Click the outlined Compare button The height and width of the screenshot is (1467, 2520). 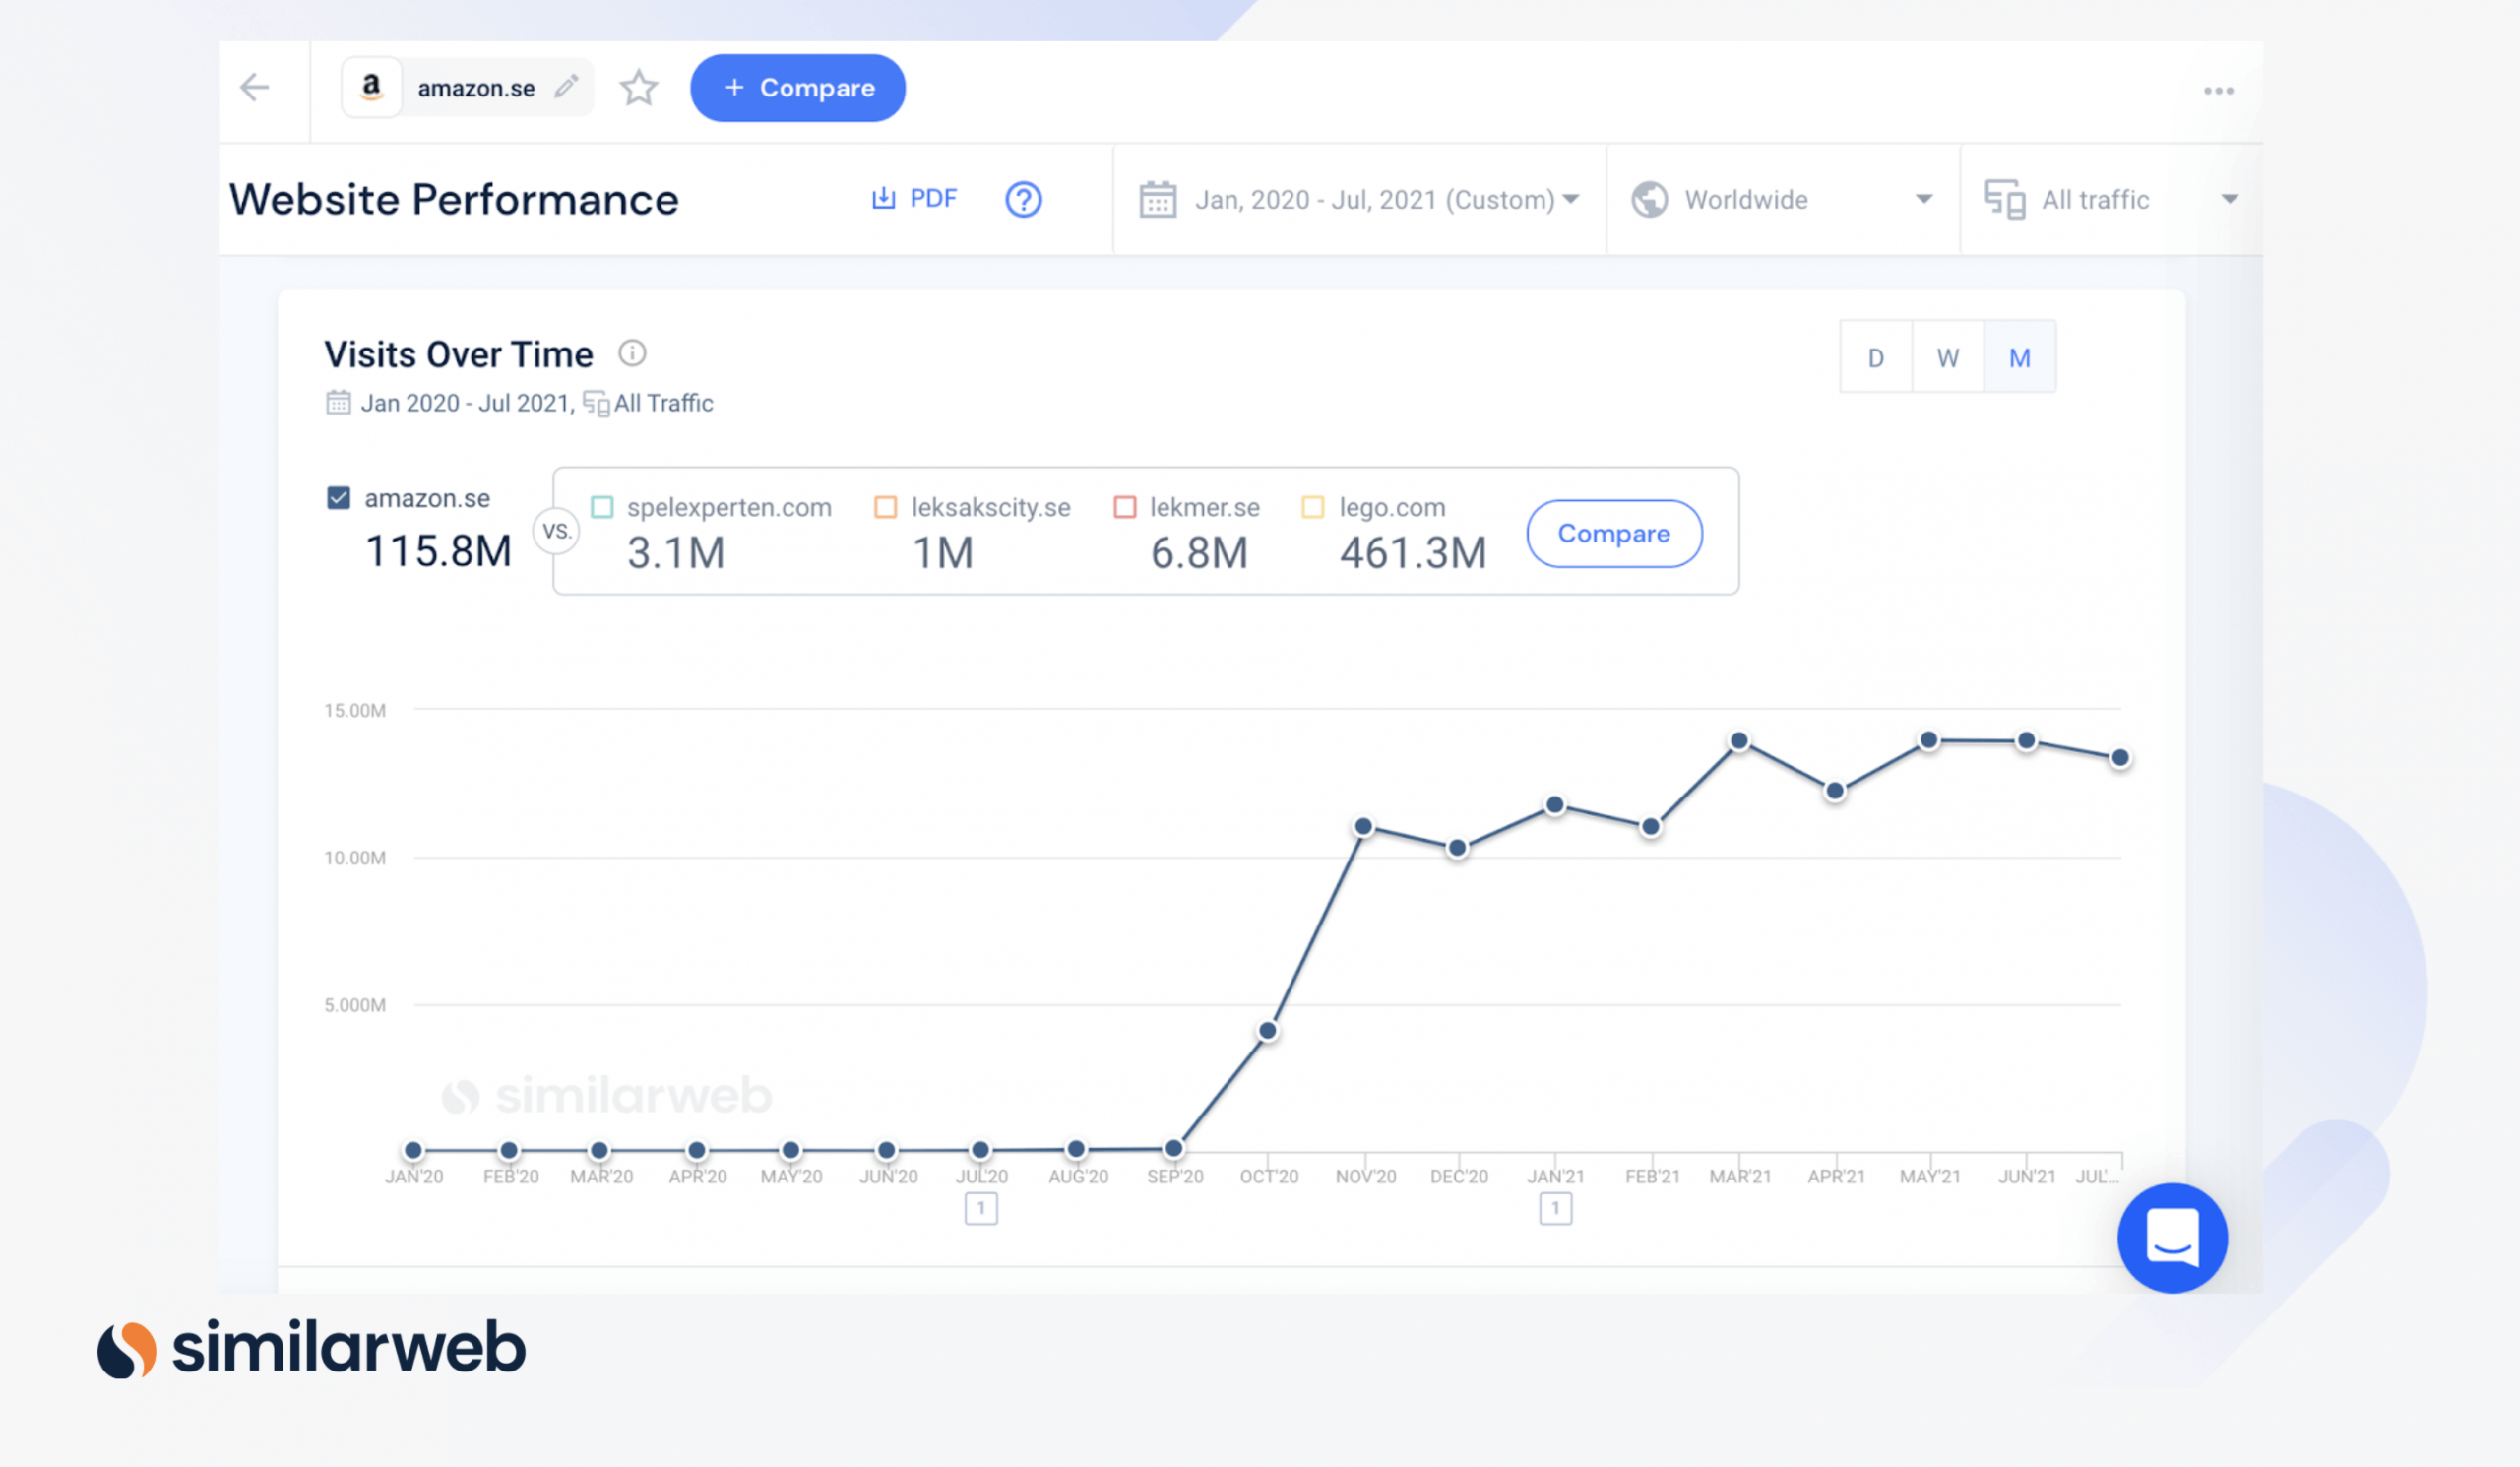tap(1614, 533)
